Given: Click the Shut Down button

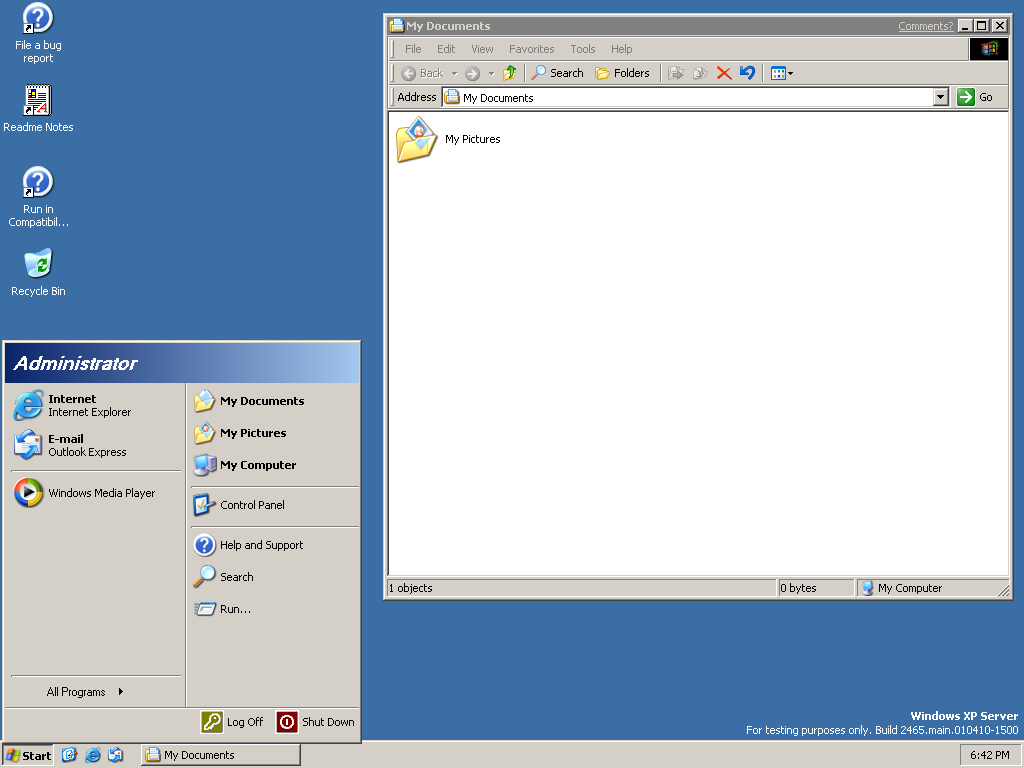Looking at the screenshot, I should point(316,722).
